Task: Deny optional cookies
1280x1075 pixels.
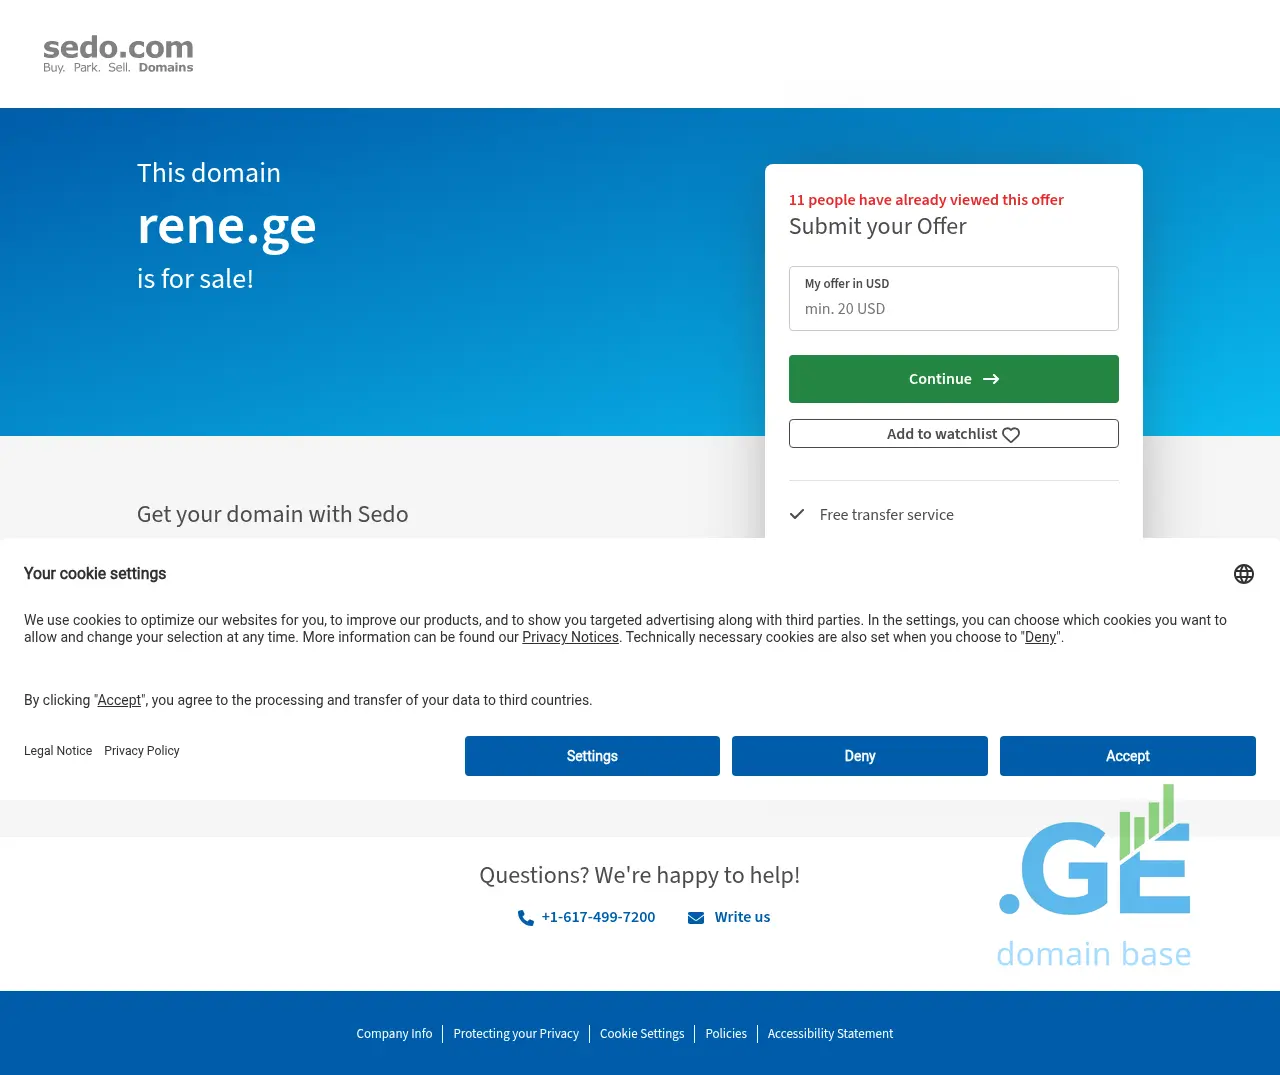Action: pos(859,756)
